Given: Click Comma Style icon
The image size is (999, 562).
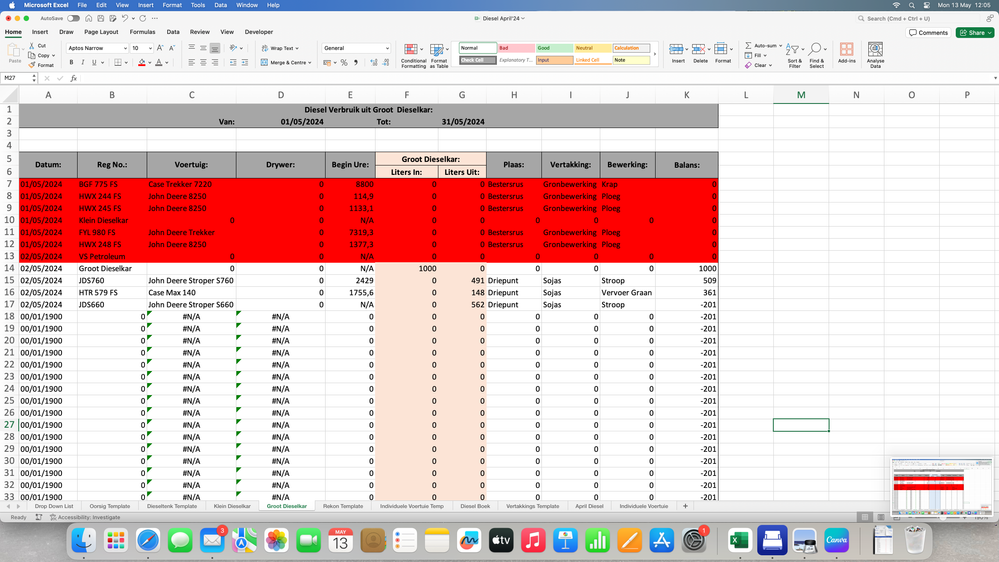Looking at the screenshot, I should tap(356, 62).
